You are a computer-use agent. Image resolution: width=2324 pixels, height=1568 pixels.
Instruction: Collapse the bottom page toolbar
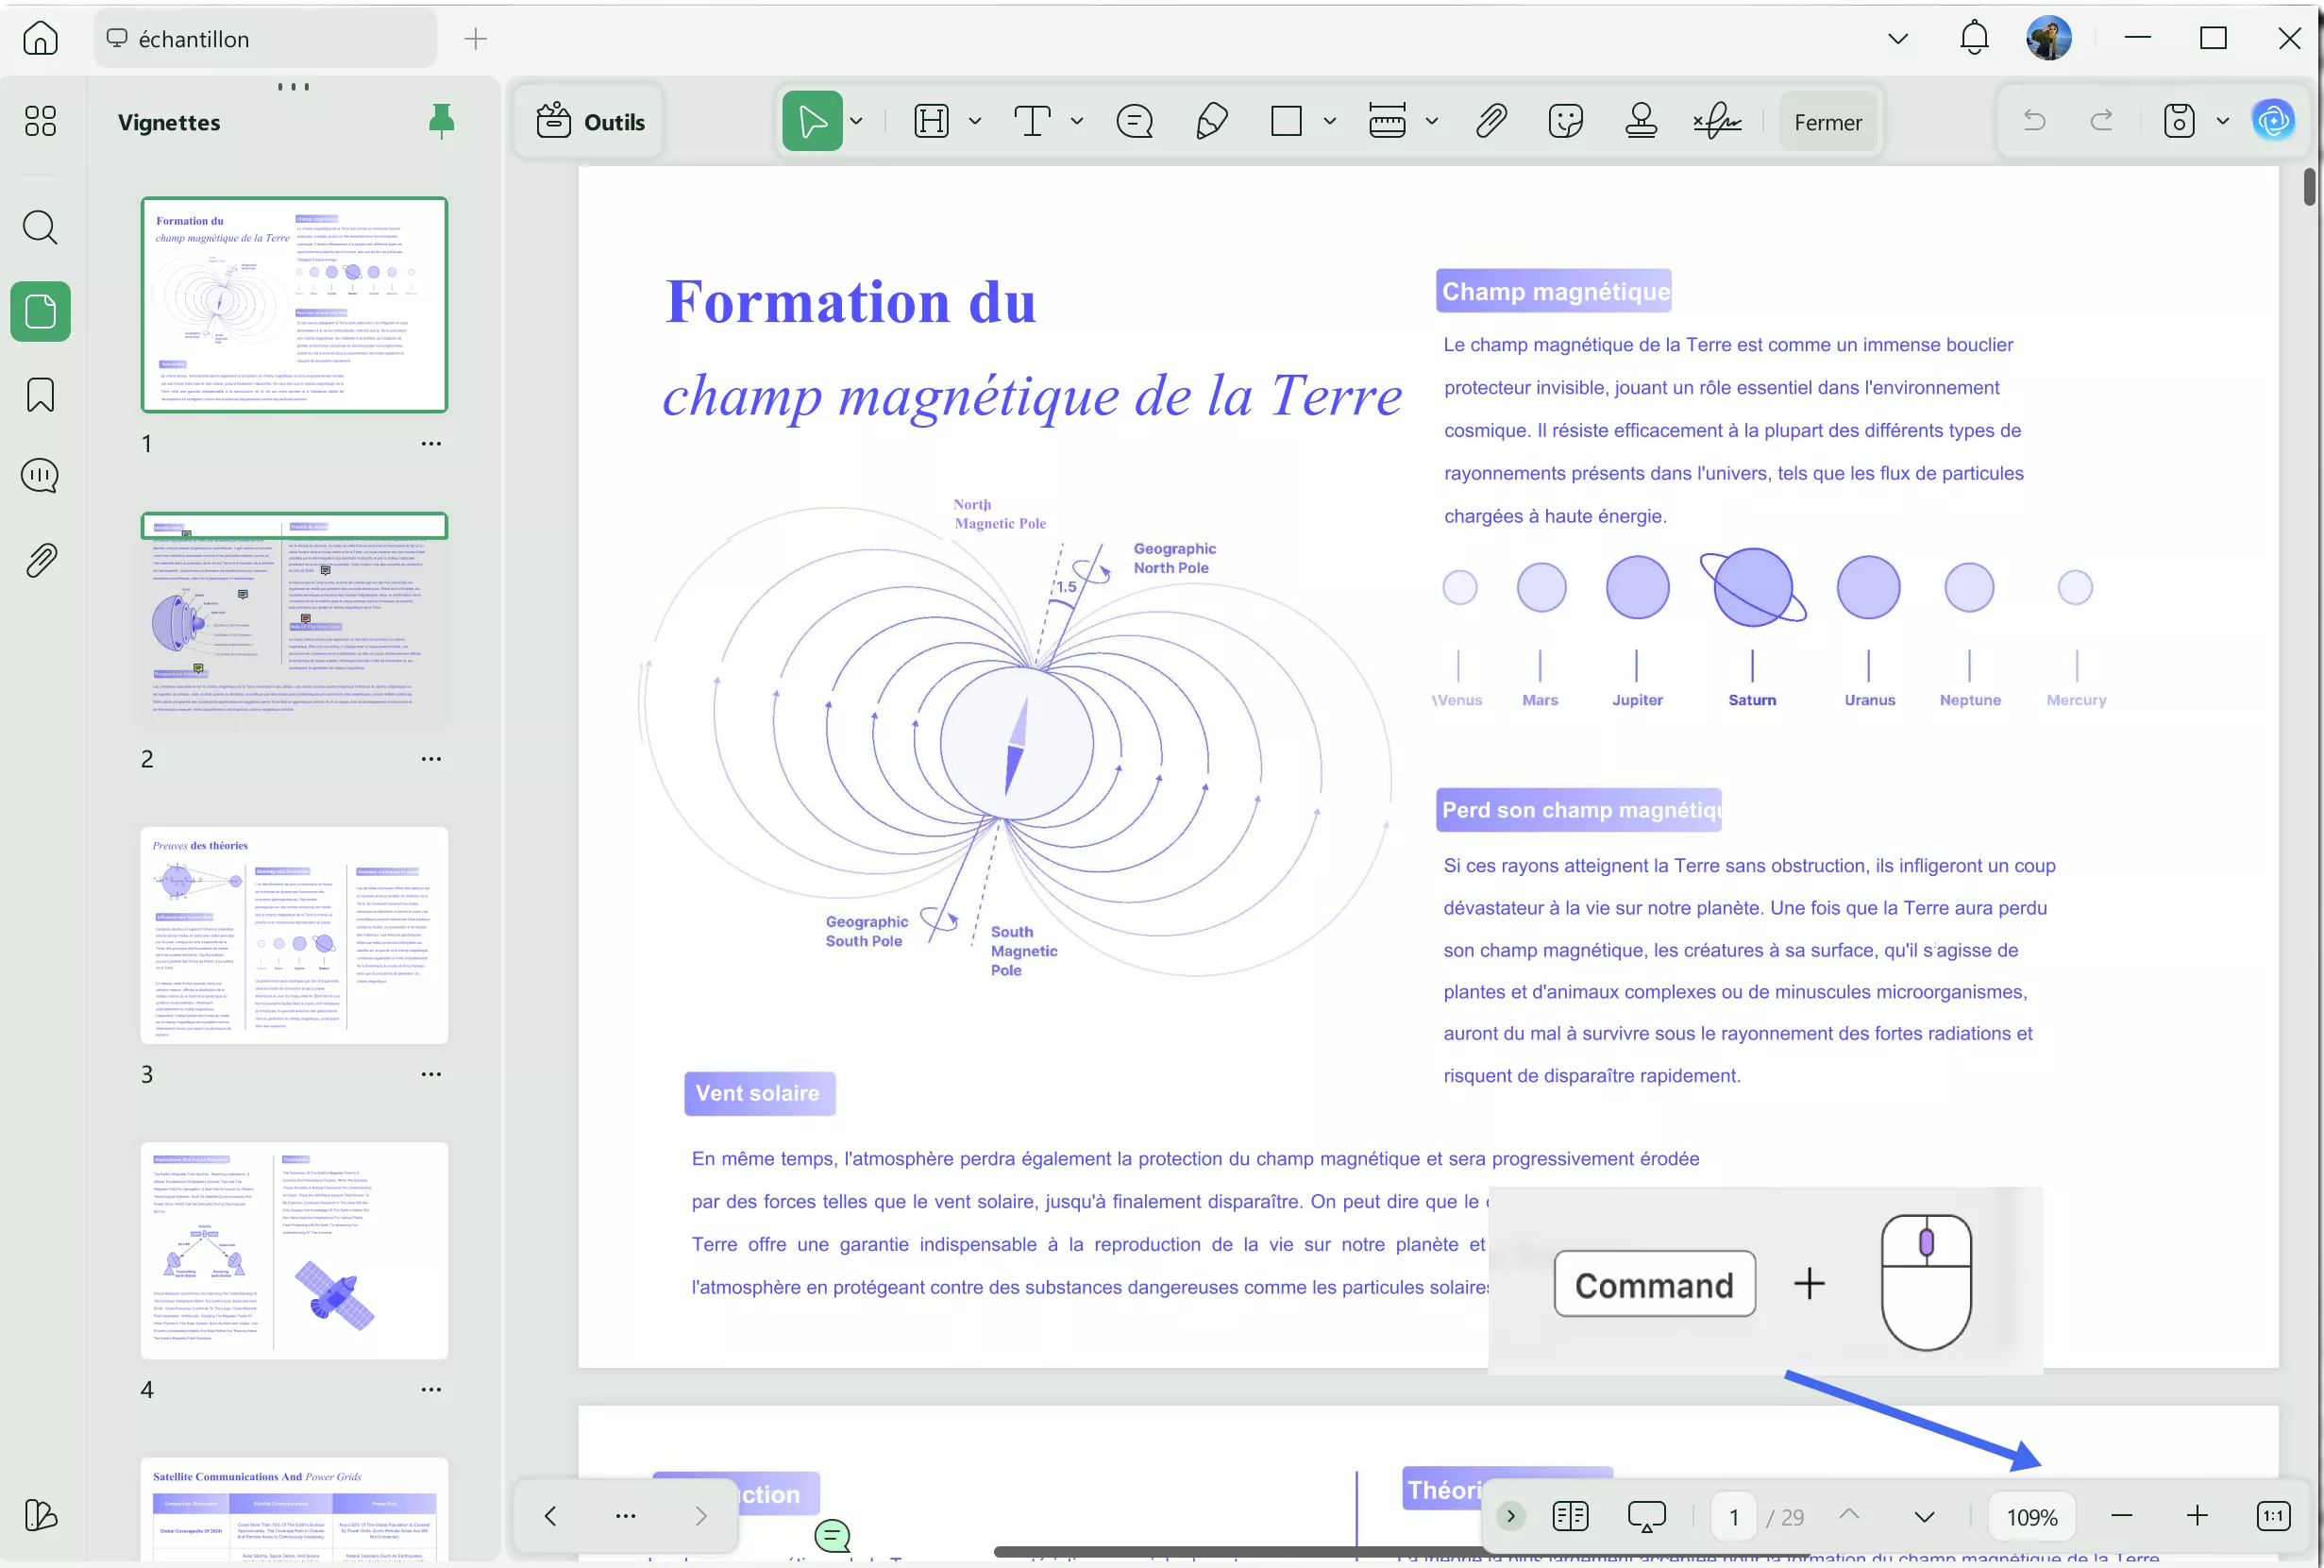click(x=1510, y=1516)
